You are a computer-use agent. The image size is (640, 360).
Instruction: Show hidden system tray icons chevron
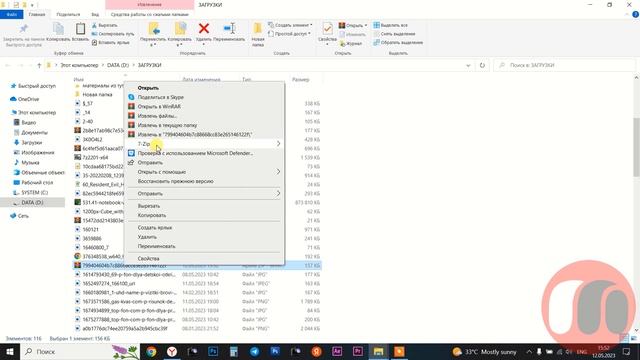[x=529, y=351]
